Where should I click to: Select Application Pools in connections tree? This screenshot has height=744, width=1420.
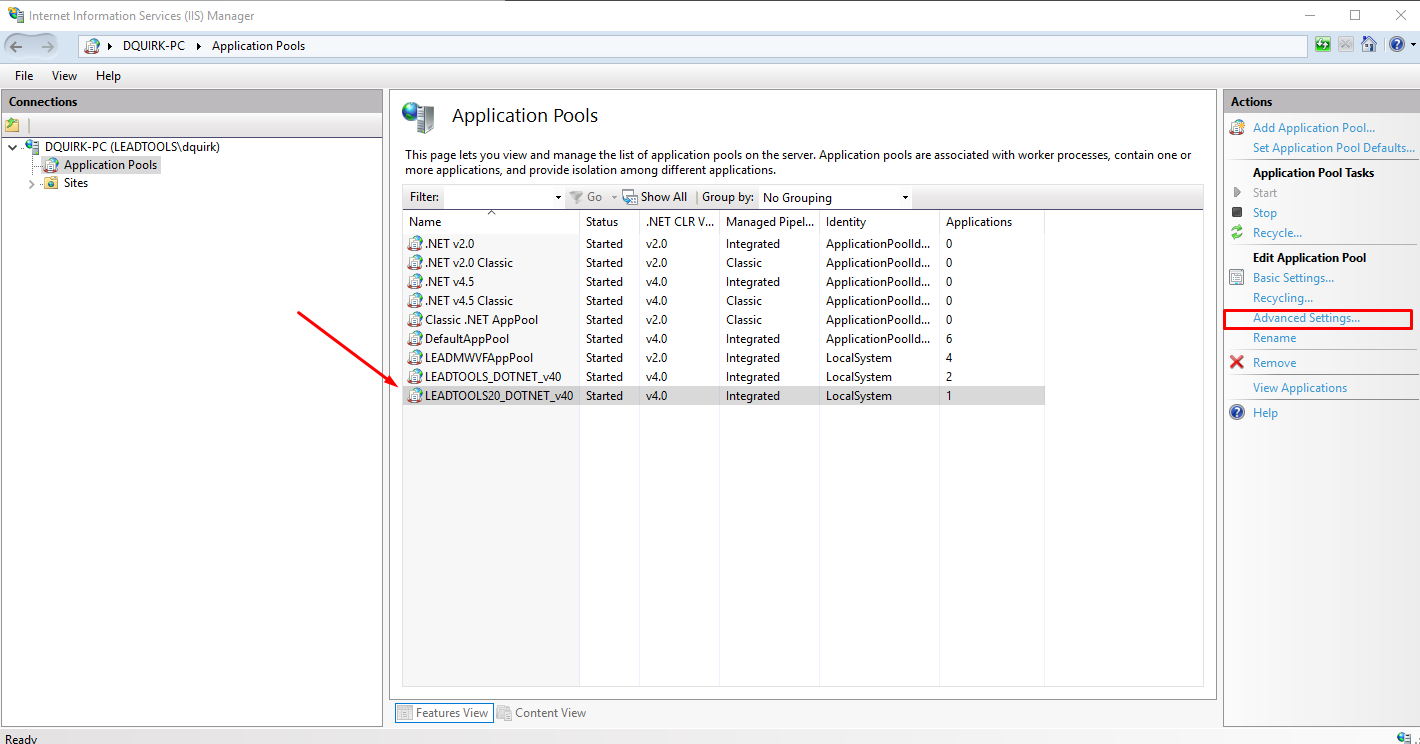(x=110, y=165)
